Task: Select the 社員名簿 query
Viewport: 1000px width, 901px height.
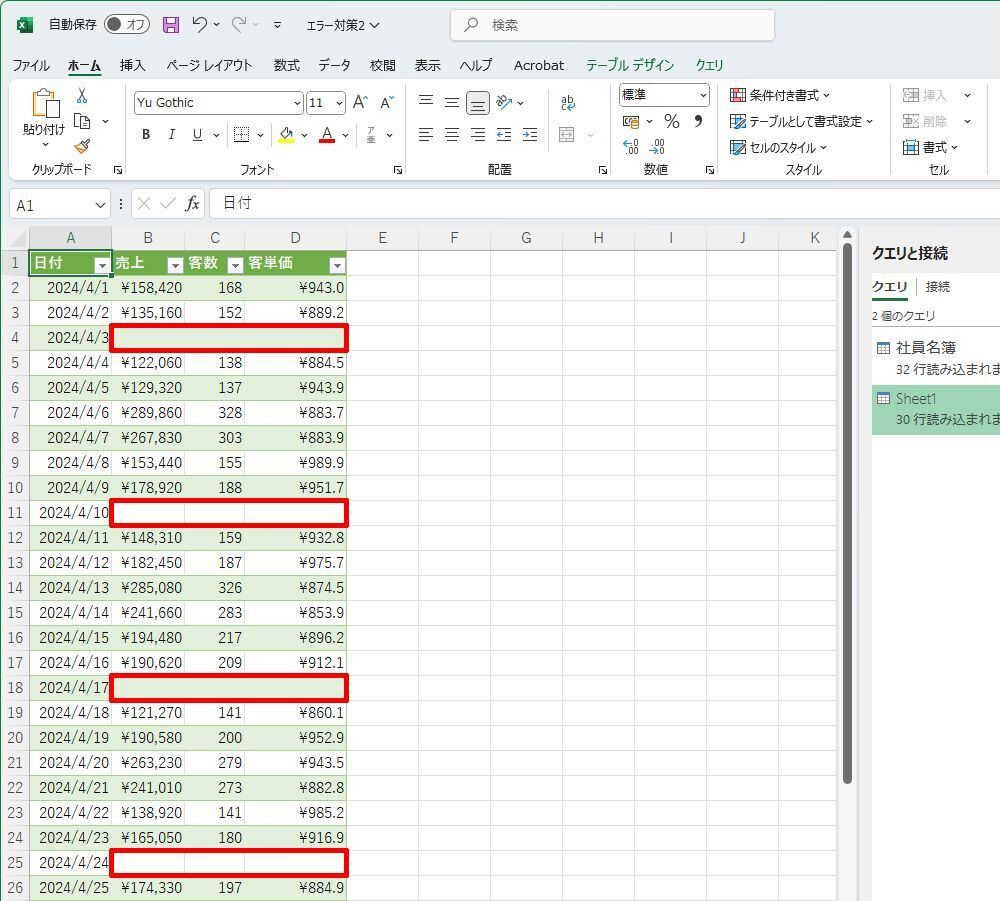Action: pos(936,358)
